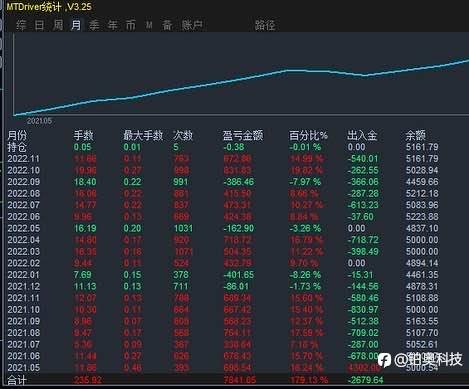Switch to the 季 quarterly tab
Image resolution: width=469 pixels, height=389 pixels.
pyautogui.click(x=94, y=25)
